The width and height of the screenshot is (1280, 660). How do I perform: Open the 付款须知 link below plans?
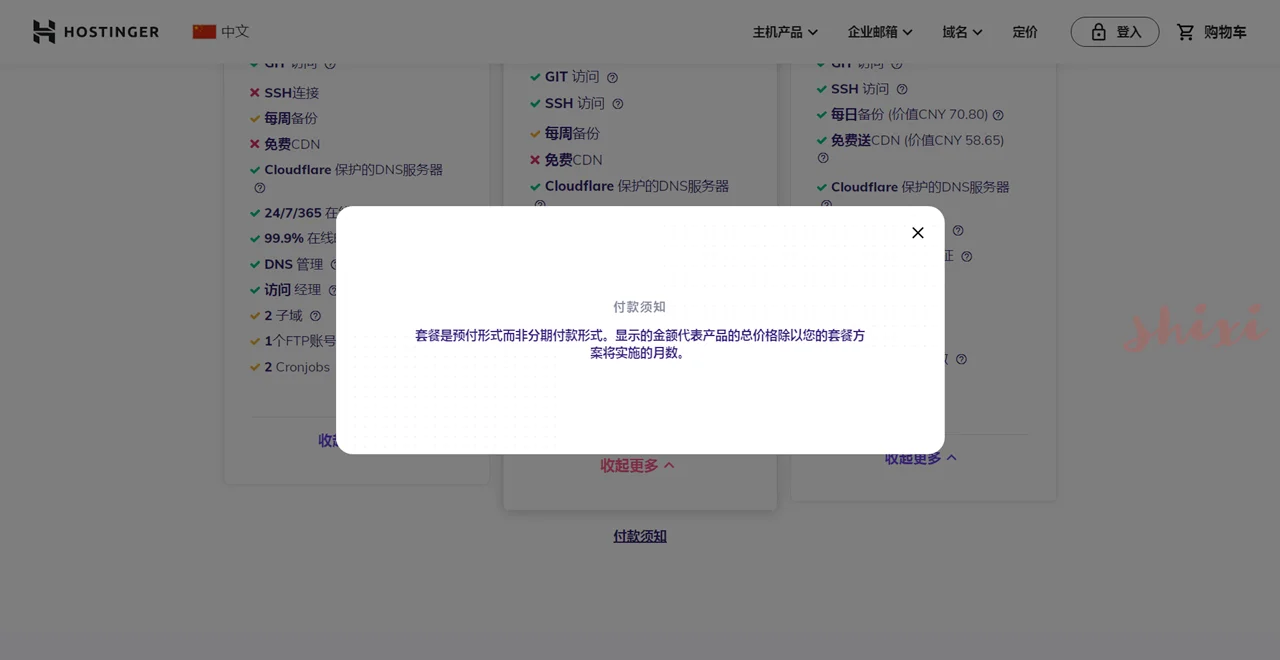click(640, 536)
